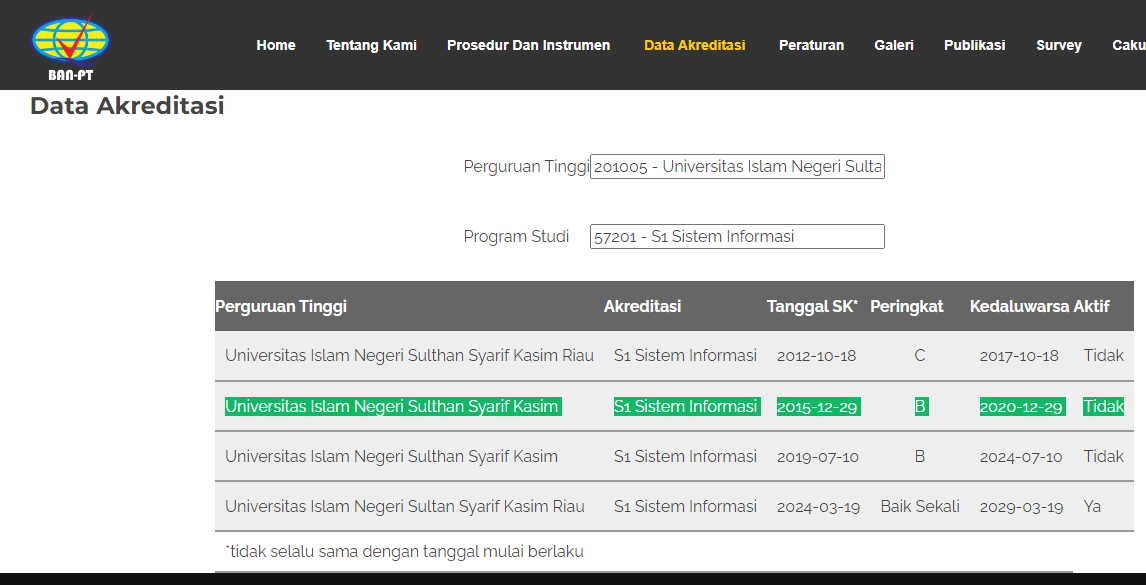1146x585 pixels.
Task: Click expiry date 2029-03-19
Action: point(1022,507)
